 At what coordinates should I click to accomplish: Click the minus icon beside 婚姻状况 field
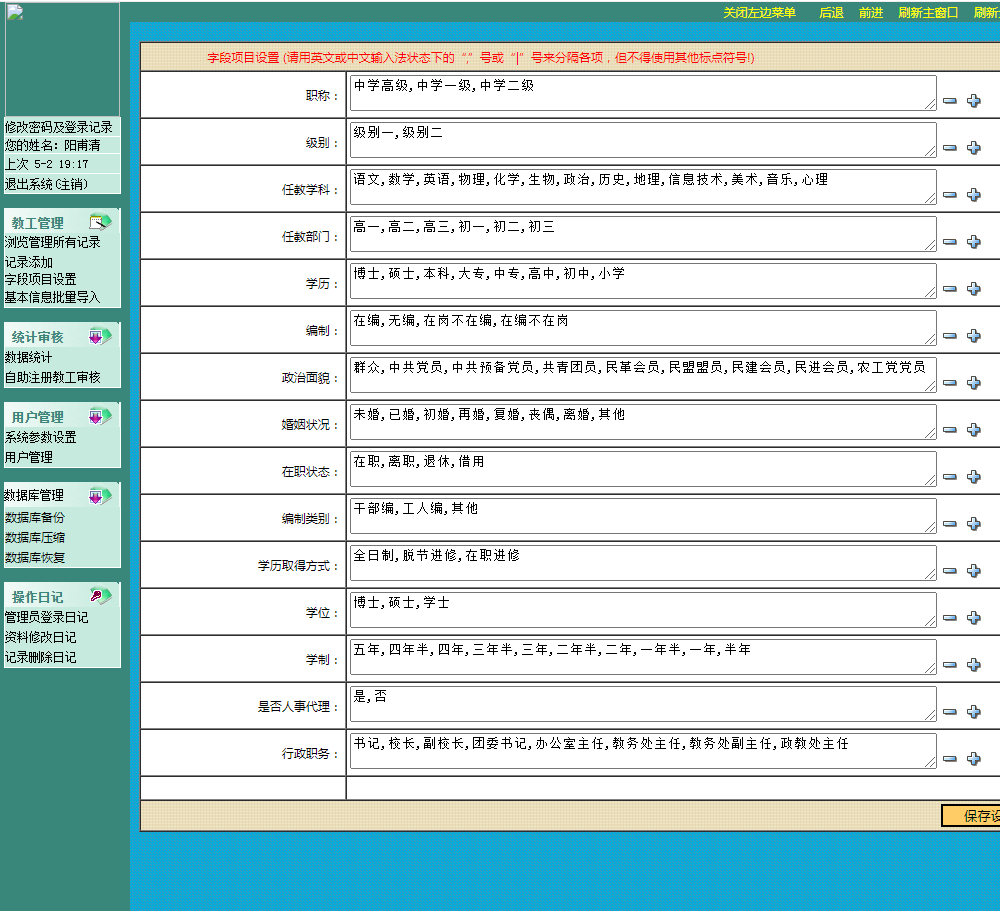(950, 430)
